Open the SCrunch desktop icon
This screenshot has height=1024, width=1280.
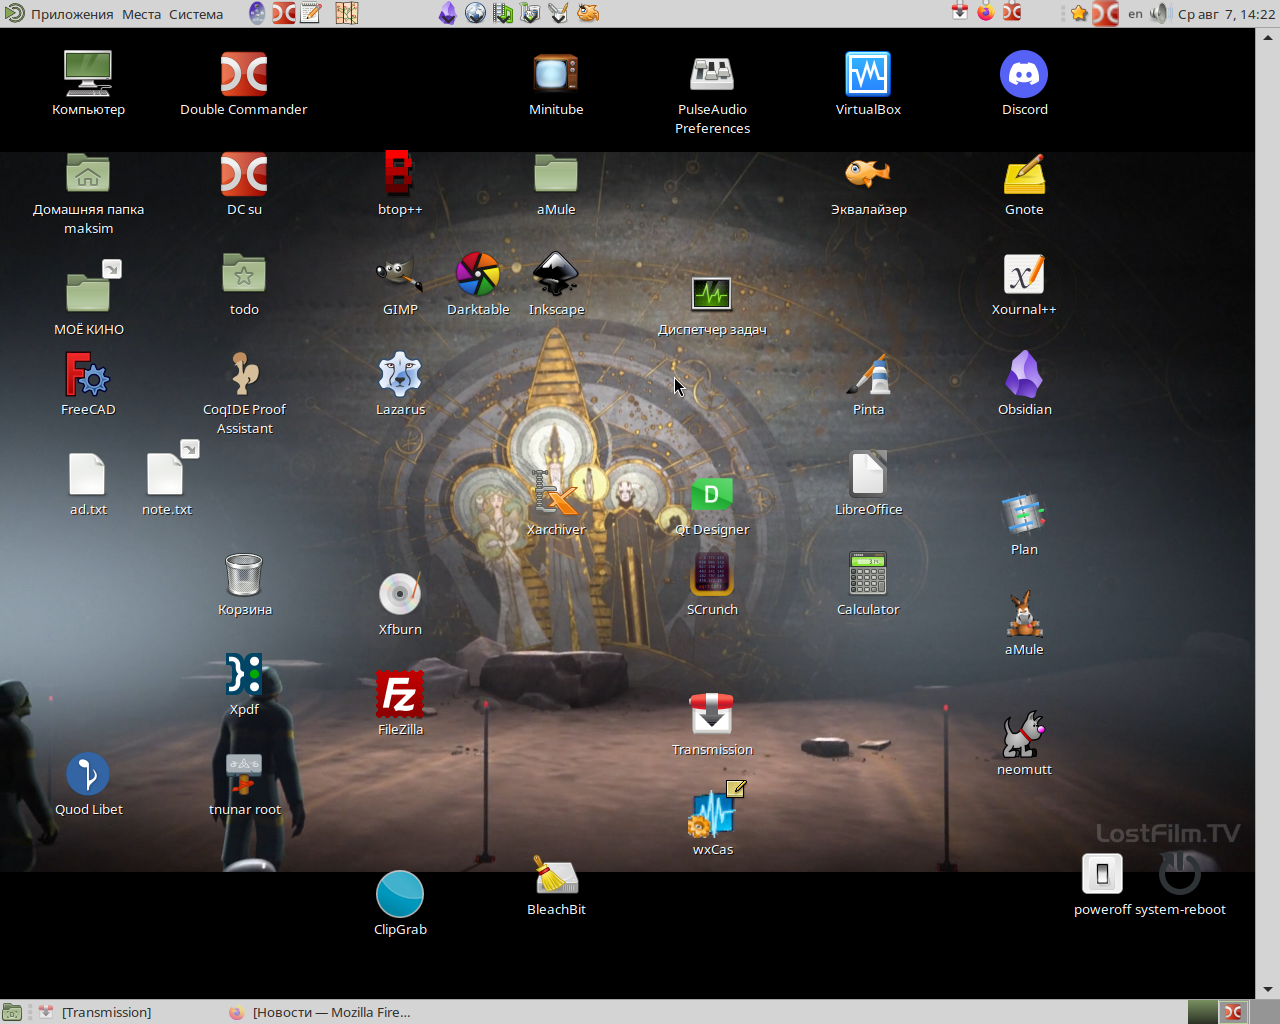(712, 575)
